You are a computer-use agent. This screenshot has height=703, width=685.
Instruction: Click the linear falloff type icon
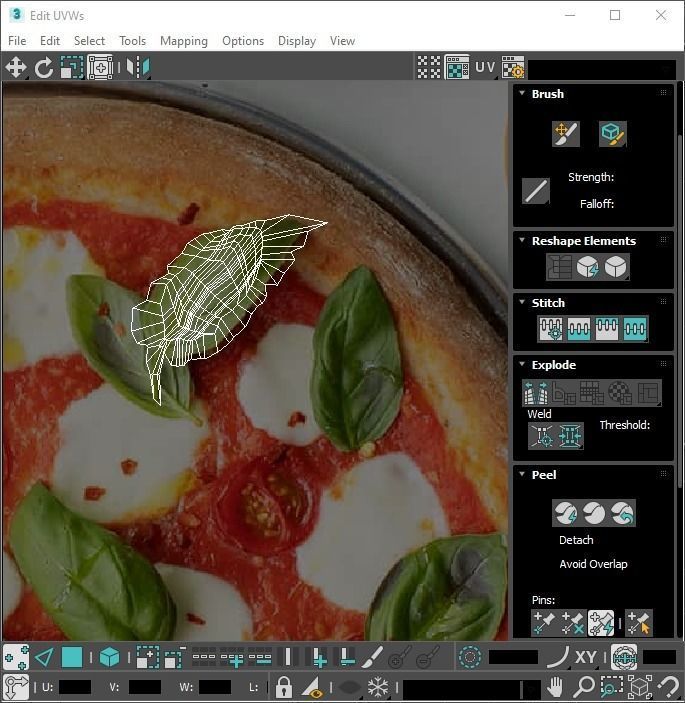(x=536, y=191)
